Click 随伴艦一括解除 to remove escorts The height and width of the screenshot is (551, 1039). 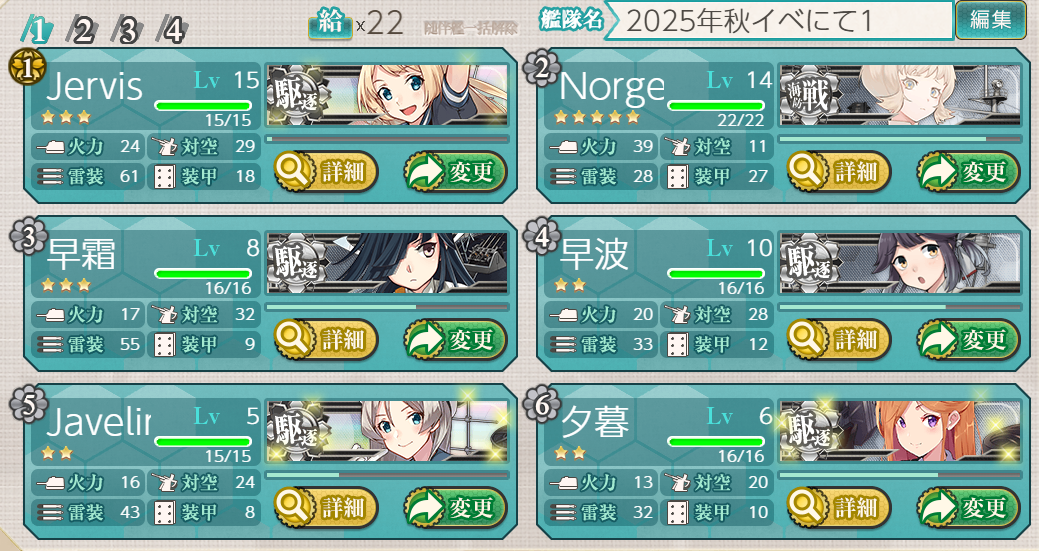click(x=471, y=28)
